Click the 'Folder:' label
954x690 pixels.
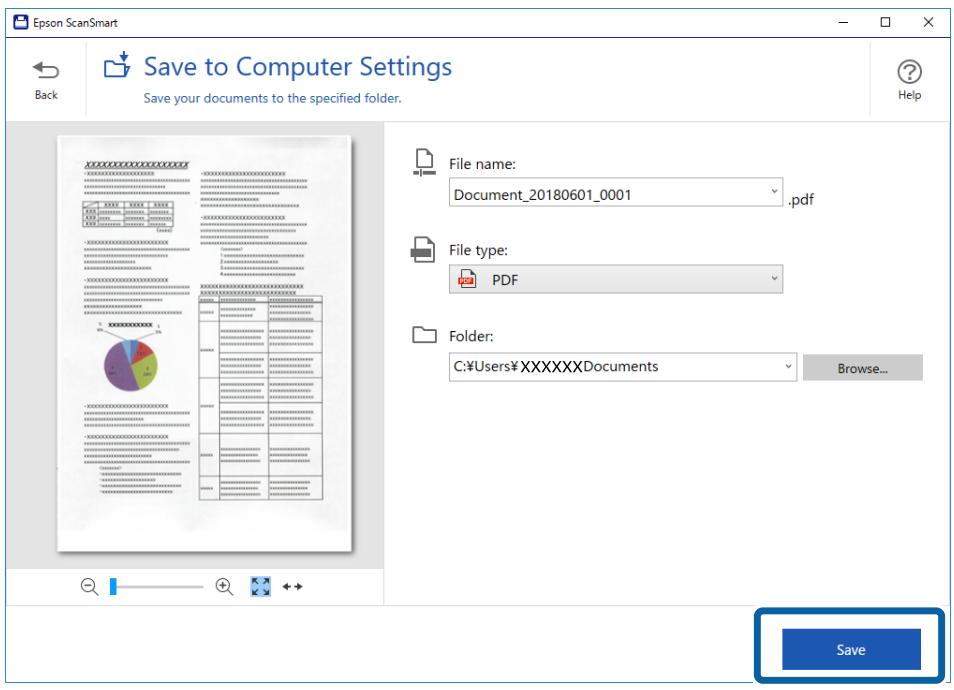pos(471,336)
